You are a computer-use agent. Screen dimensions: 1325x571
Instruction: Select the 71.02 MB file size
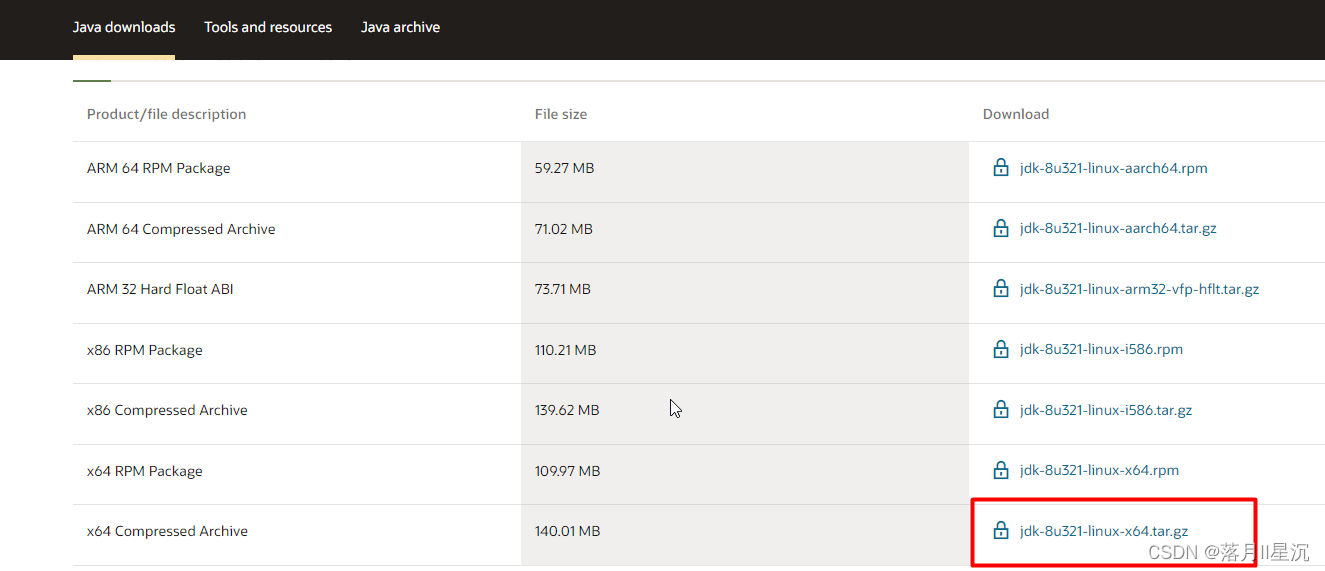pyautogui.click(x=564, y=229)
